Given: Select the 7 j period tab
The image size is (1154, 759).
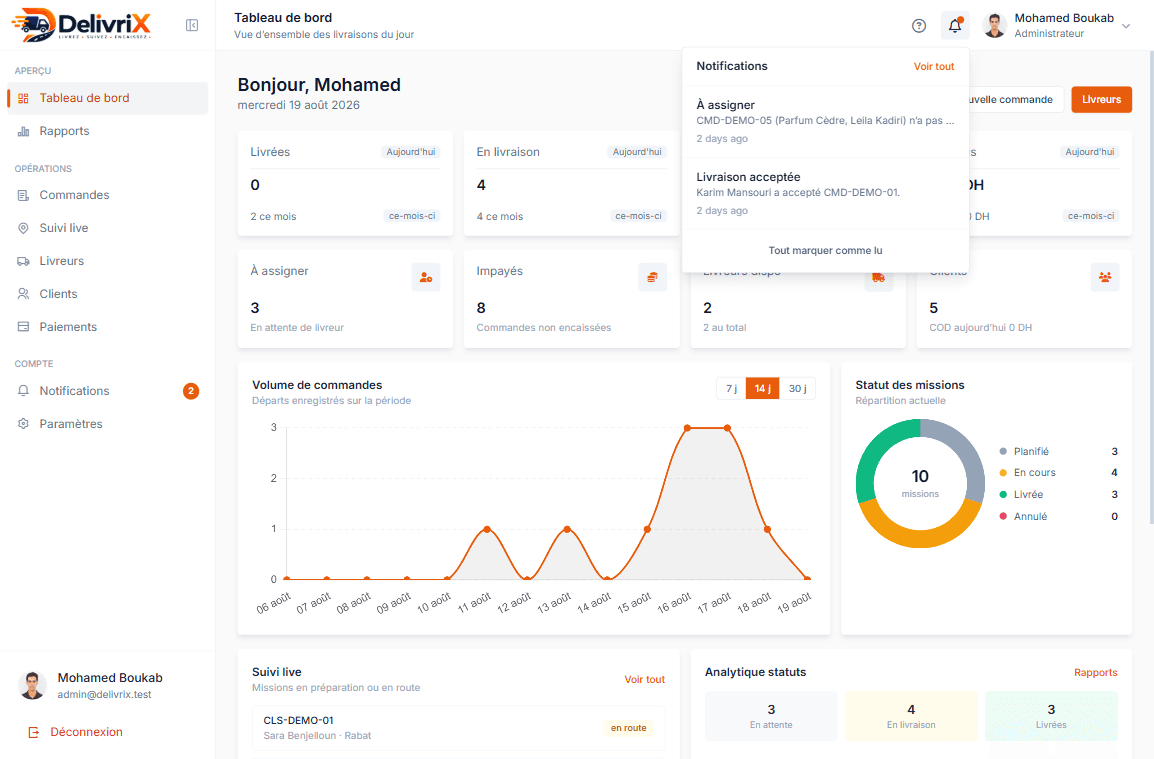Looking at the screenshot, I should point(731,388).
